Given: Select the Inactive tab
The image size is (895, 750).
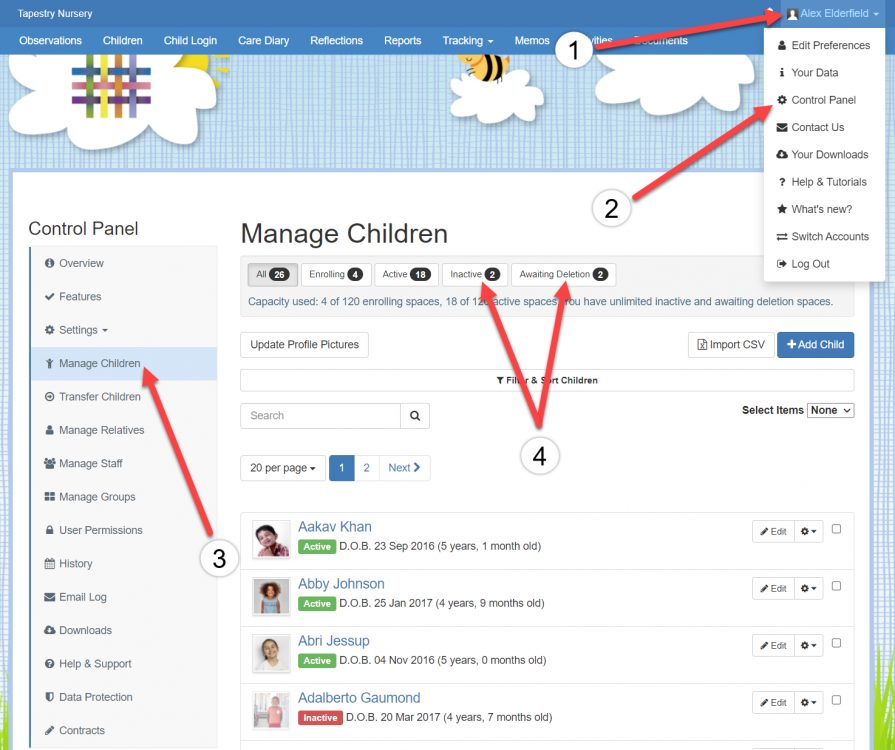Looking at the screenshot, I should coord(475,275).
